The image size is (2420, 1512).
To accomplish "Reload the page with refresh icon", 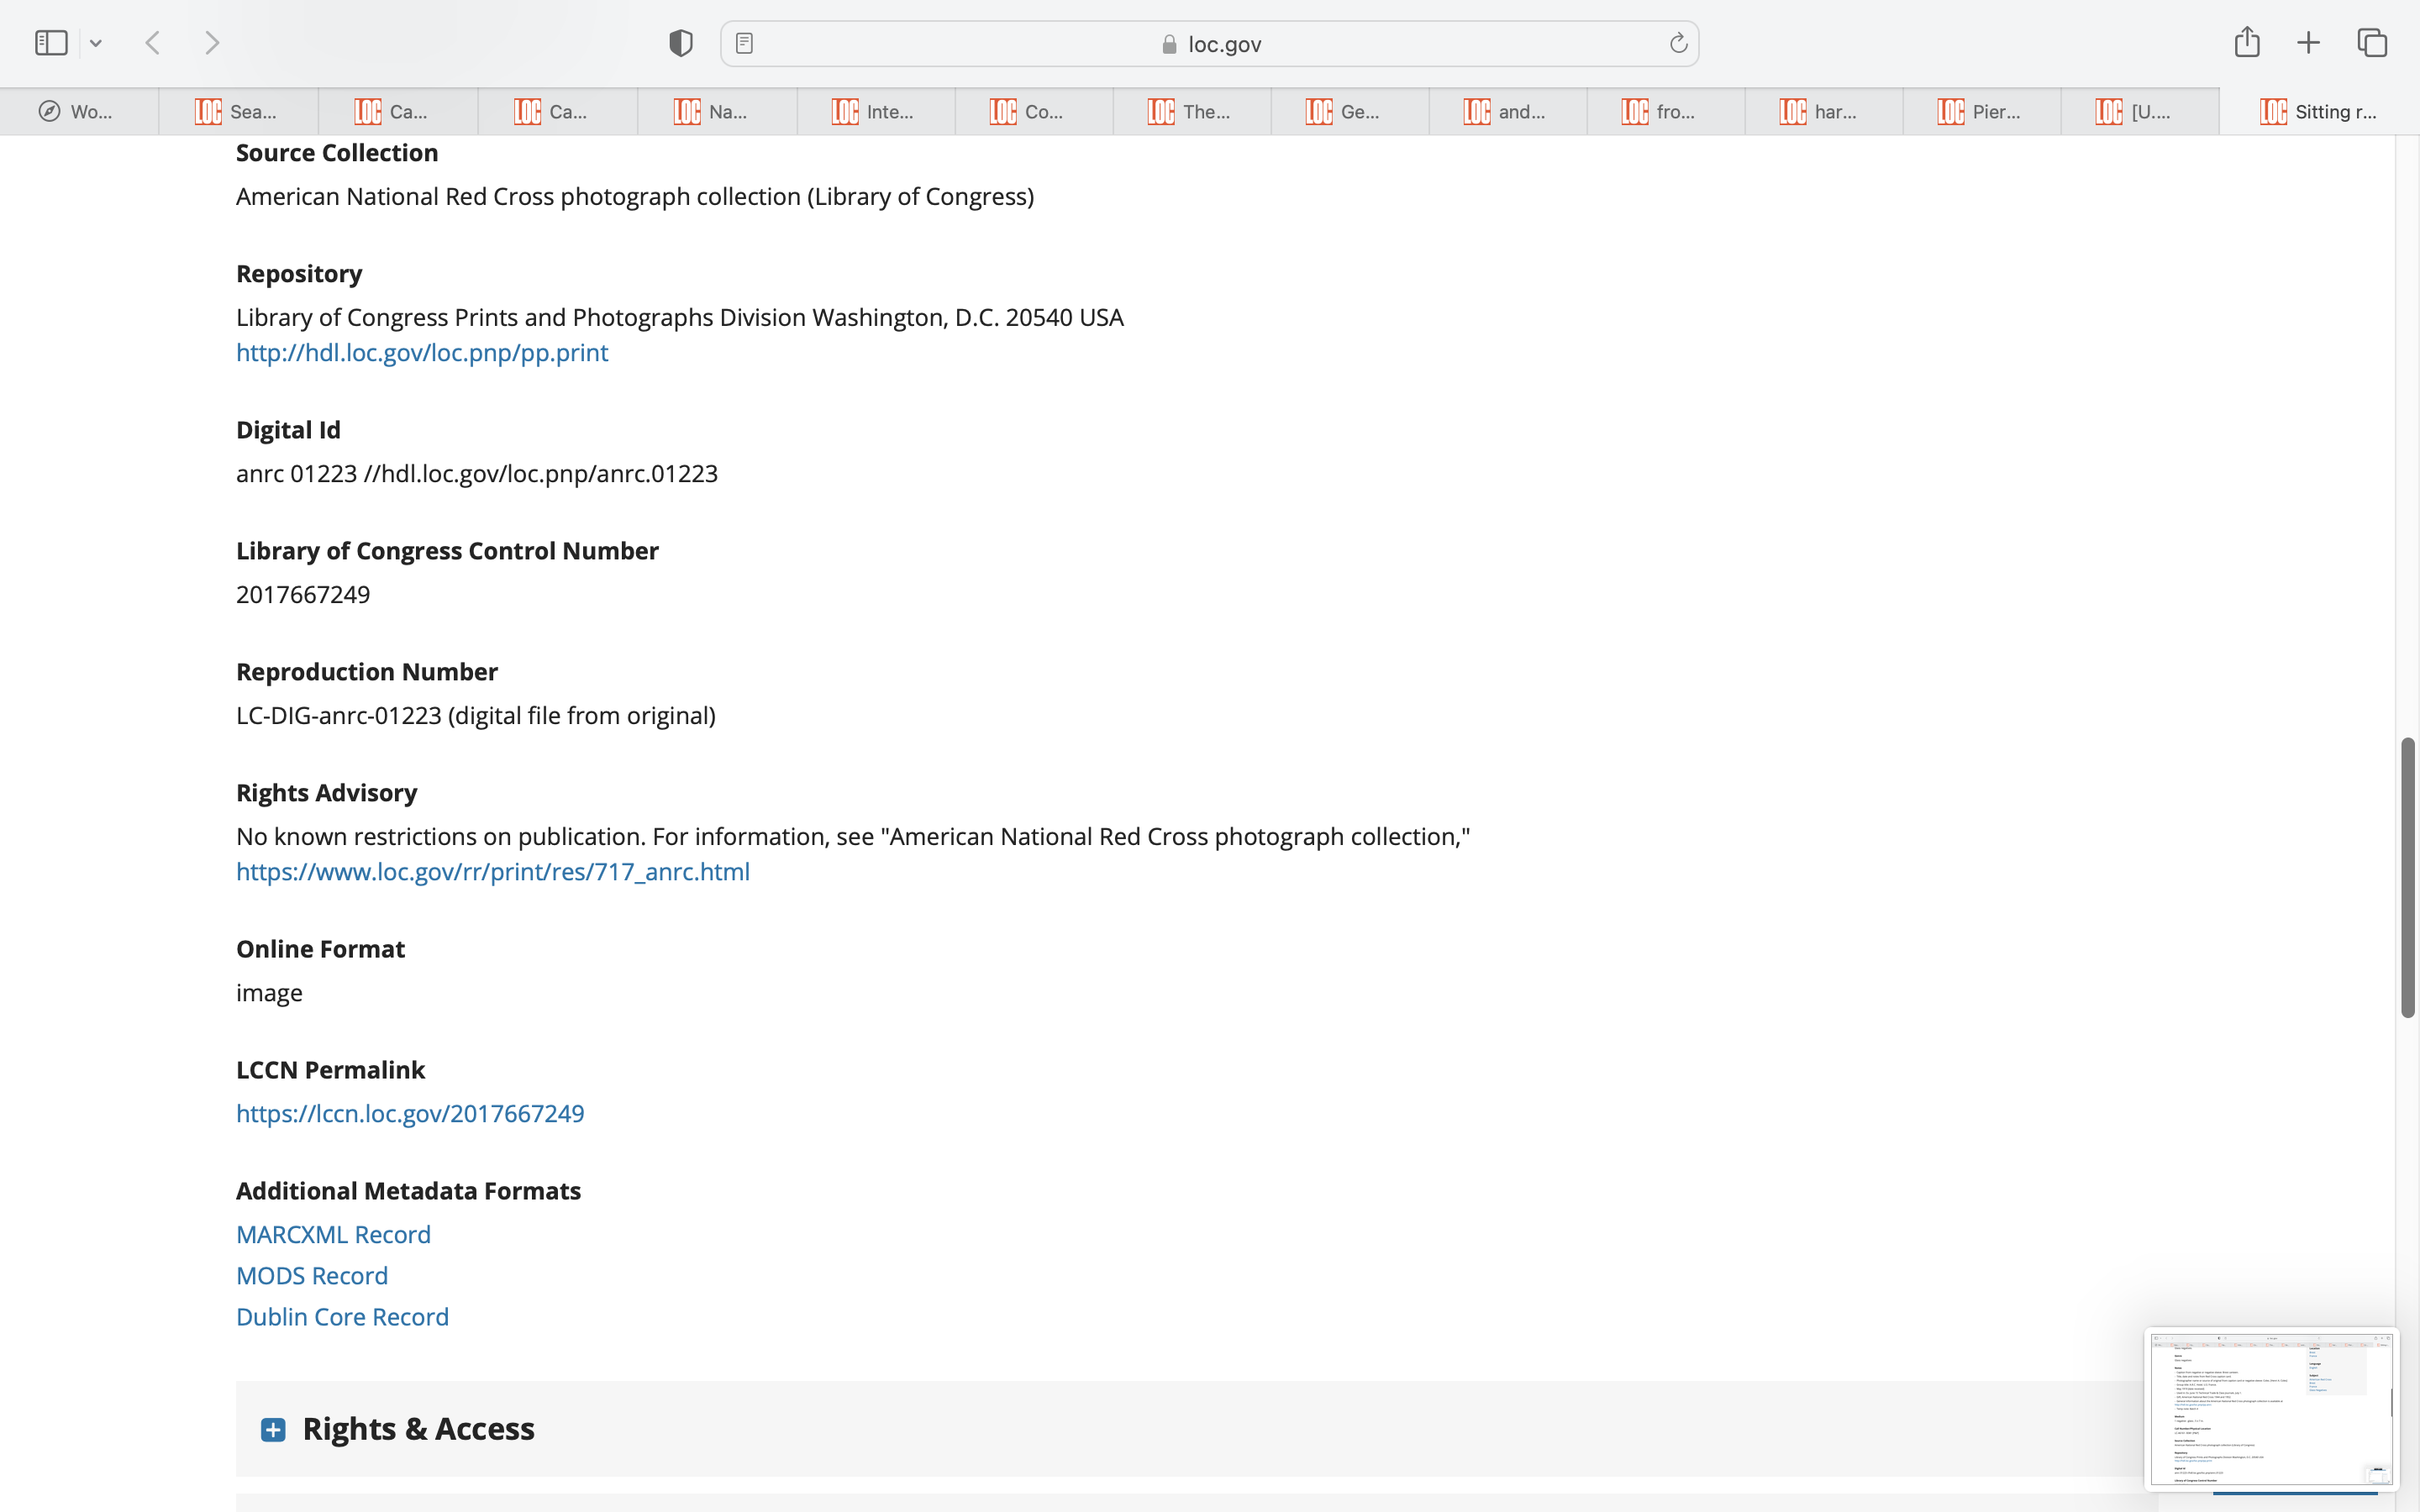I will 1678,43.
